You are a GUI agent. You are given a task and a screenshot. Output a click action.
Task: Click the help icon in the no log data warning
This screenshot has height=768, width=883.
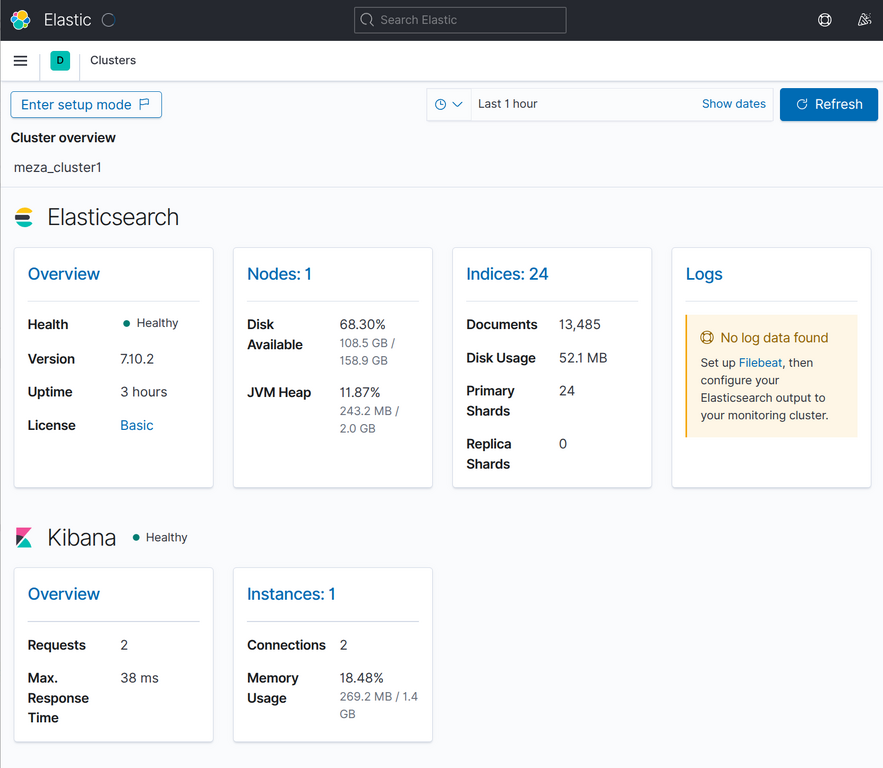706,338
